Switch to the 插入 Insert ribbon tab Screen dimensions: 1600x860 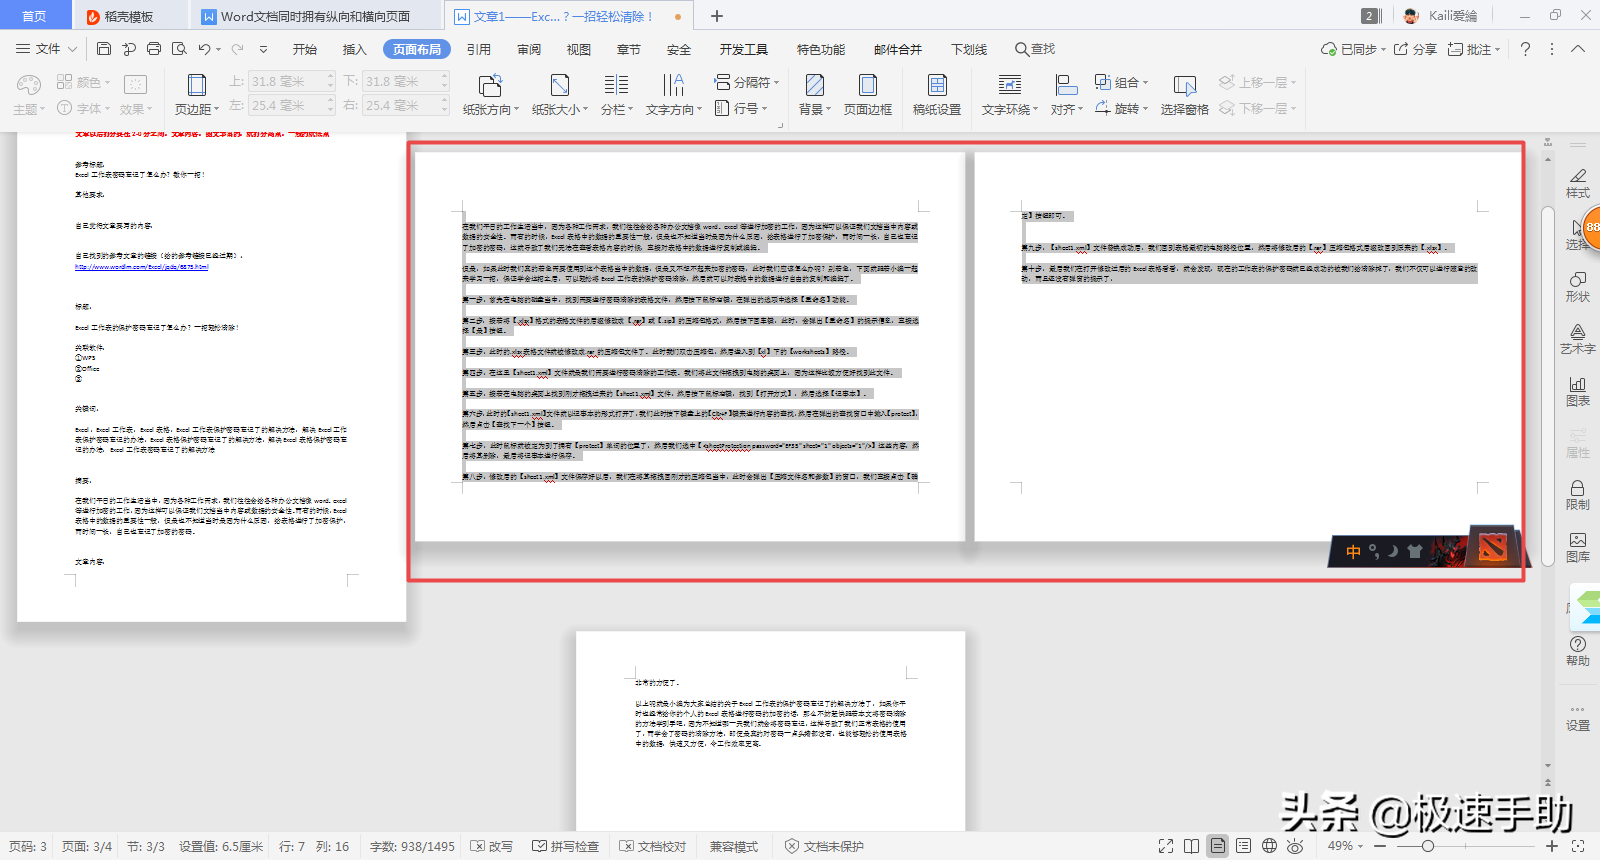(x=355, y=49)
